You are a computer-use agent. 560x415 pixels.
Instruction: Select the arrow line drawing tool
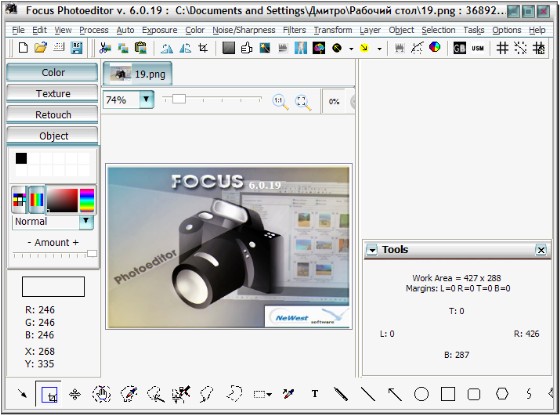coord(395,394)
